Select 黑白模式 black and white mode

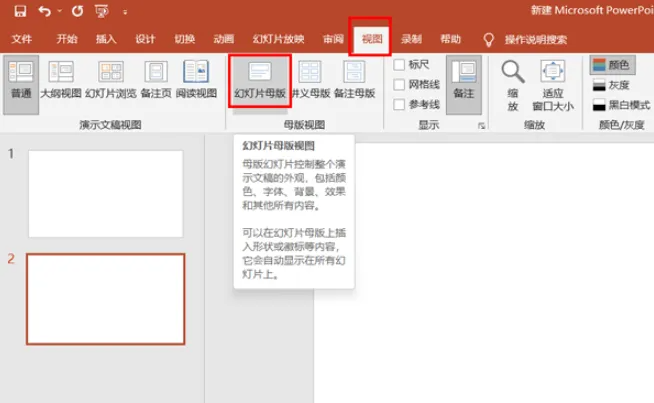tap(621, 105)
